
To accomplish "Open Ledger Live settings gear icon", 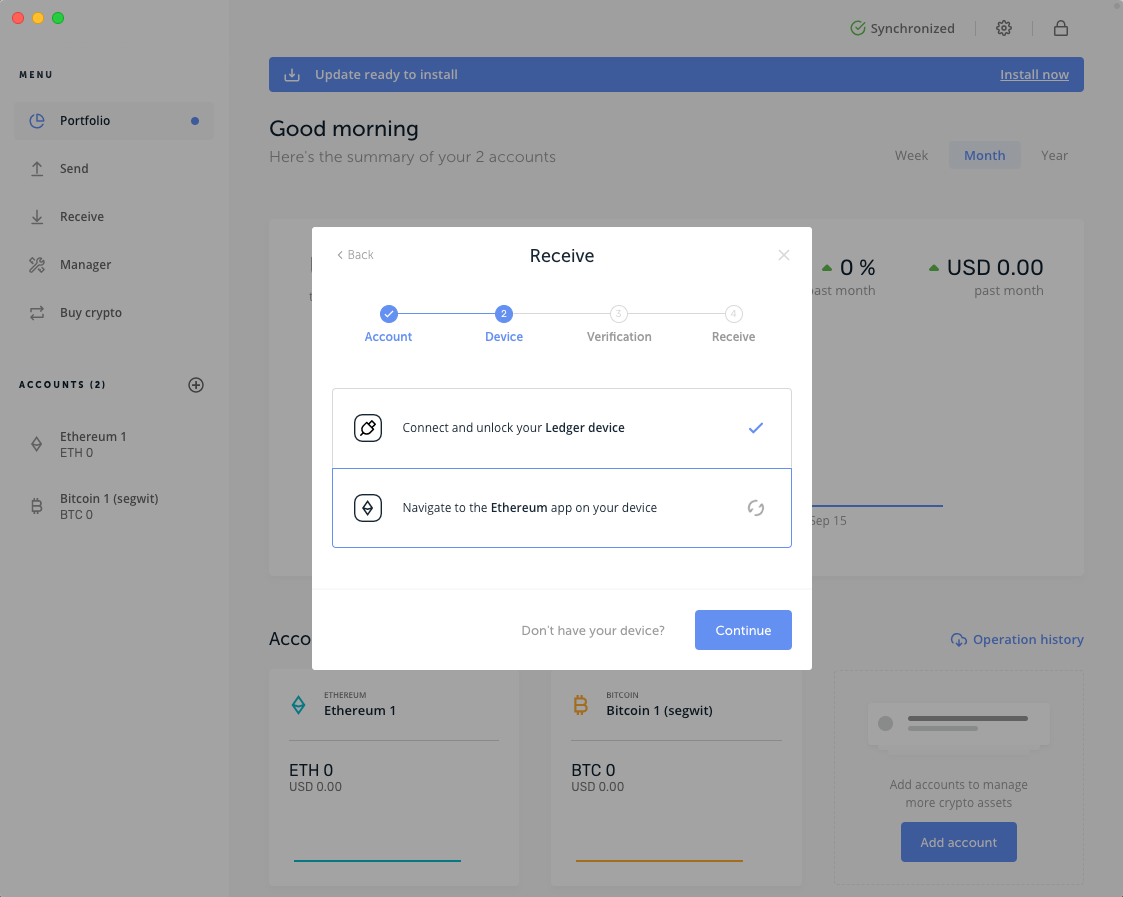I will pyautogui.click(x=1004, y=28).
